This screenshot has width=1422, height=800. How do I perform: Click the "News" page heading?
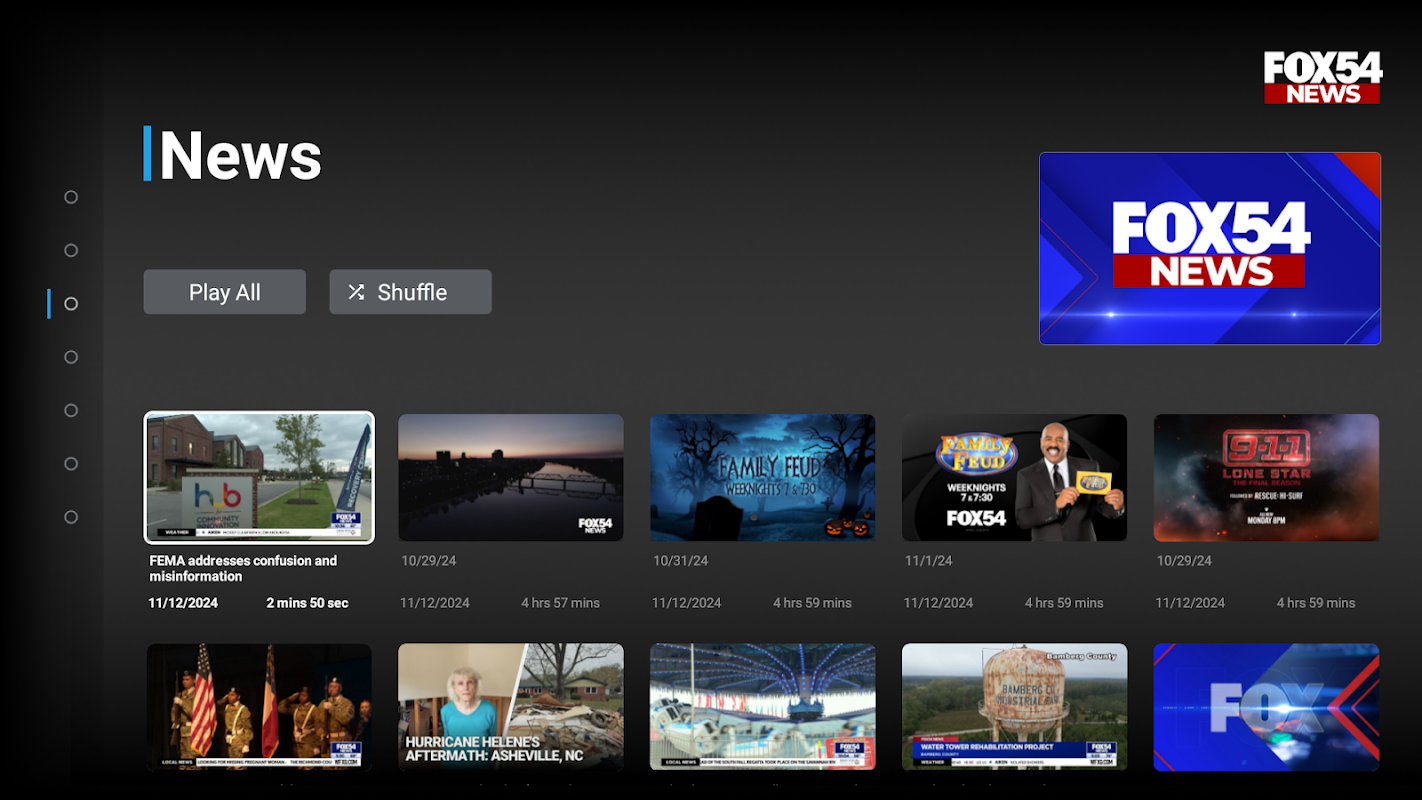point(240,155)
